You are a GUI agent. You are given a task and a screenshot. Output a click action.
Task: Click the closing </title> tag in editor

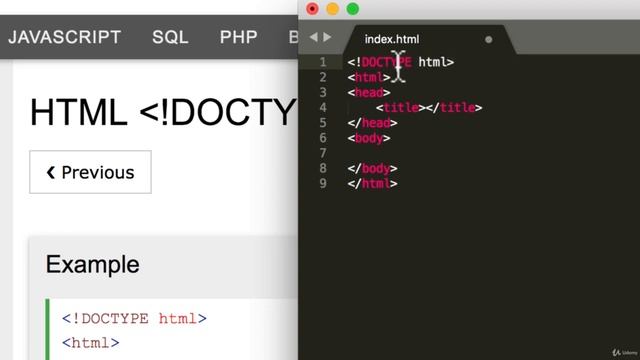point(454,108)
